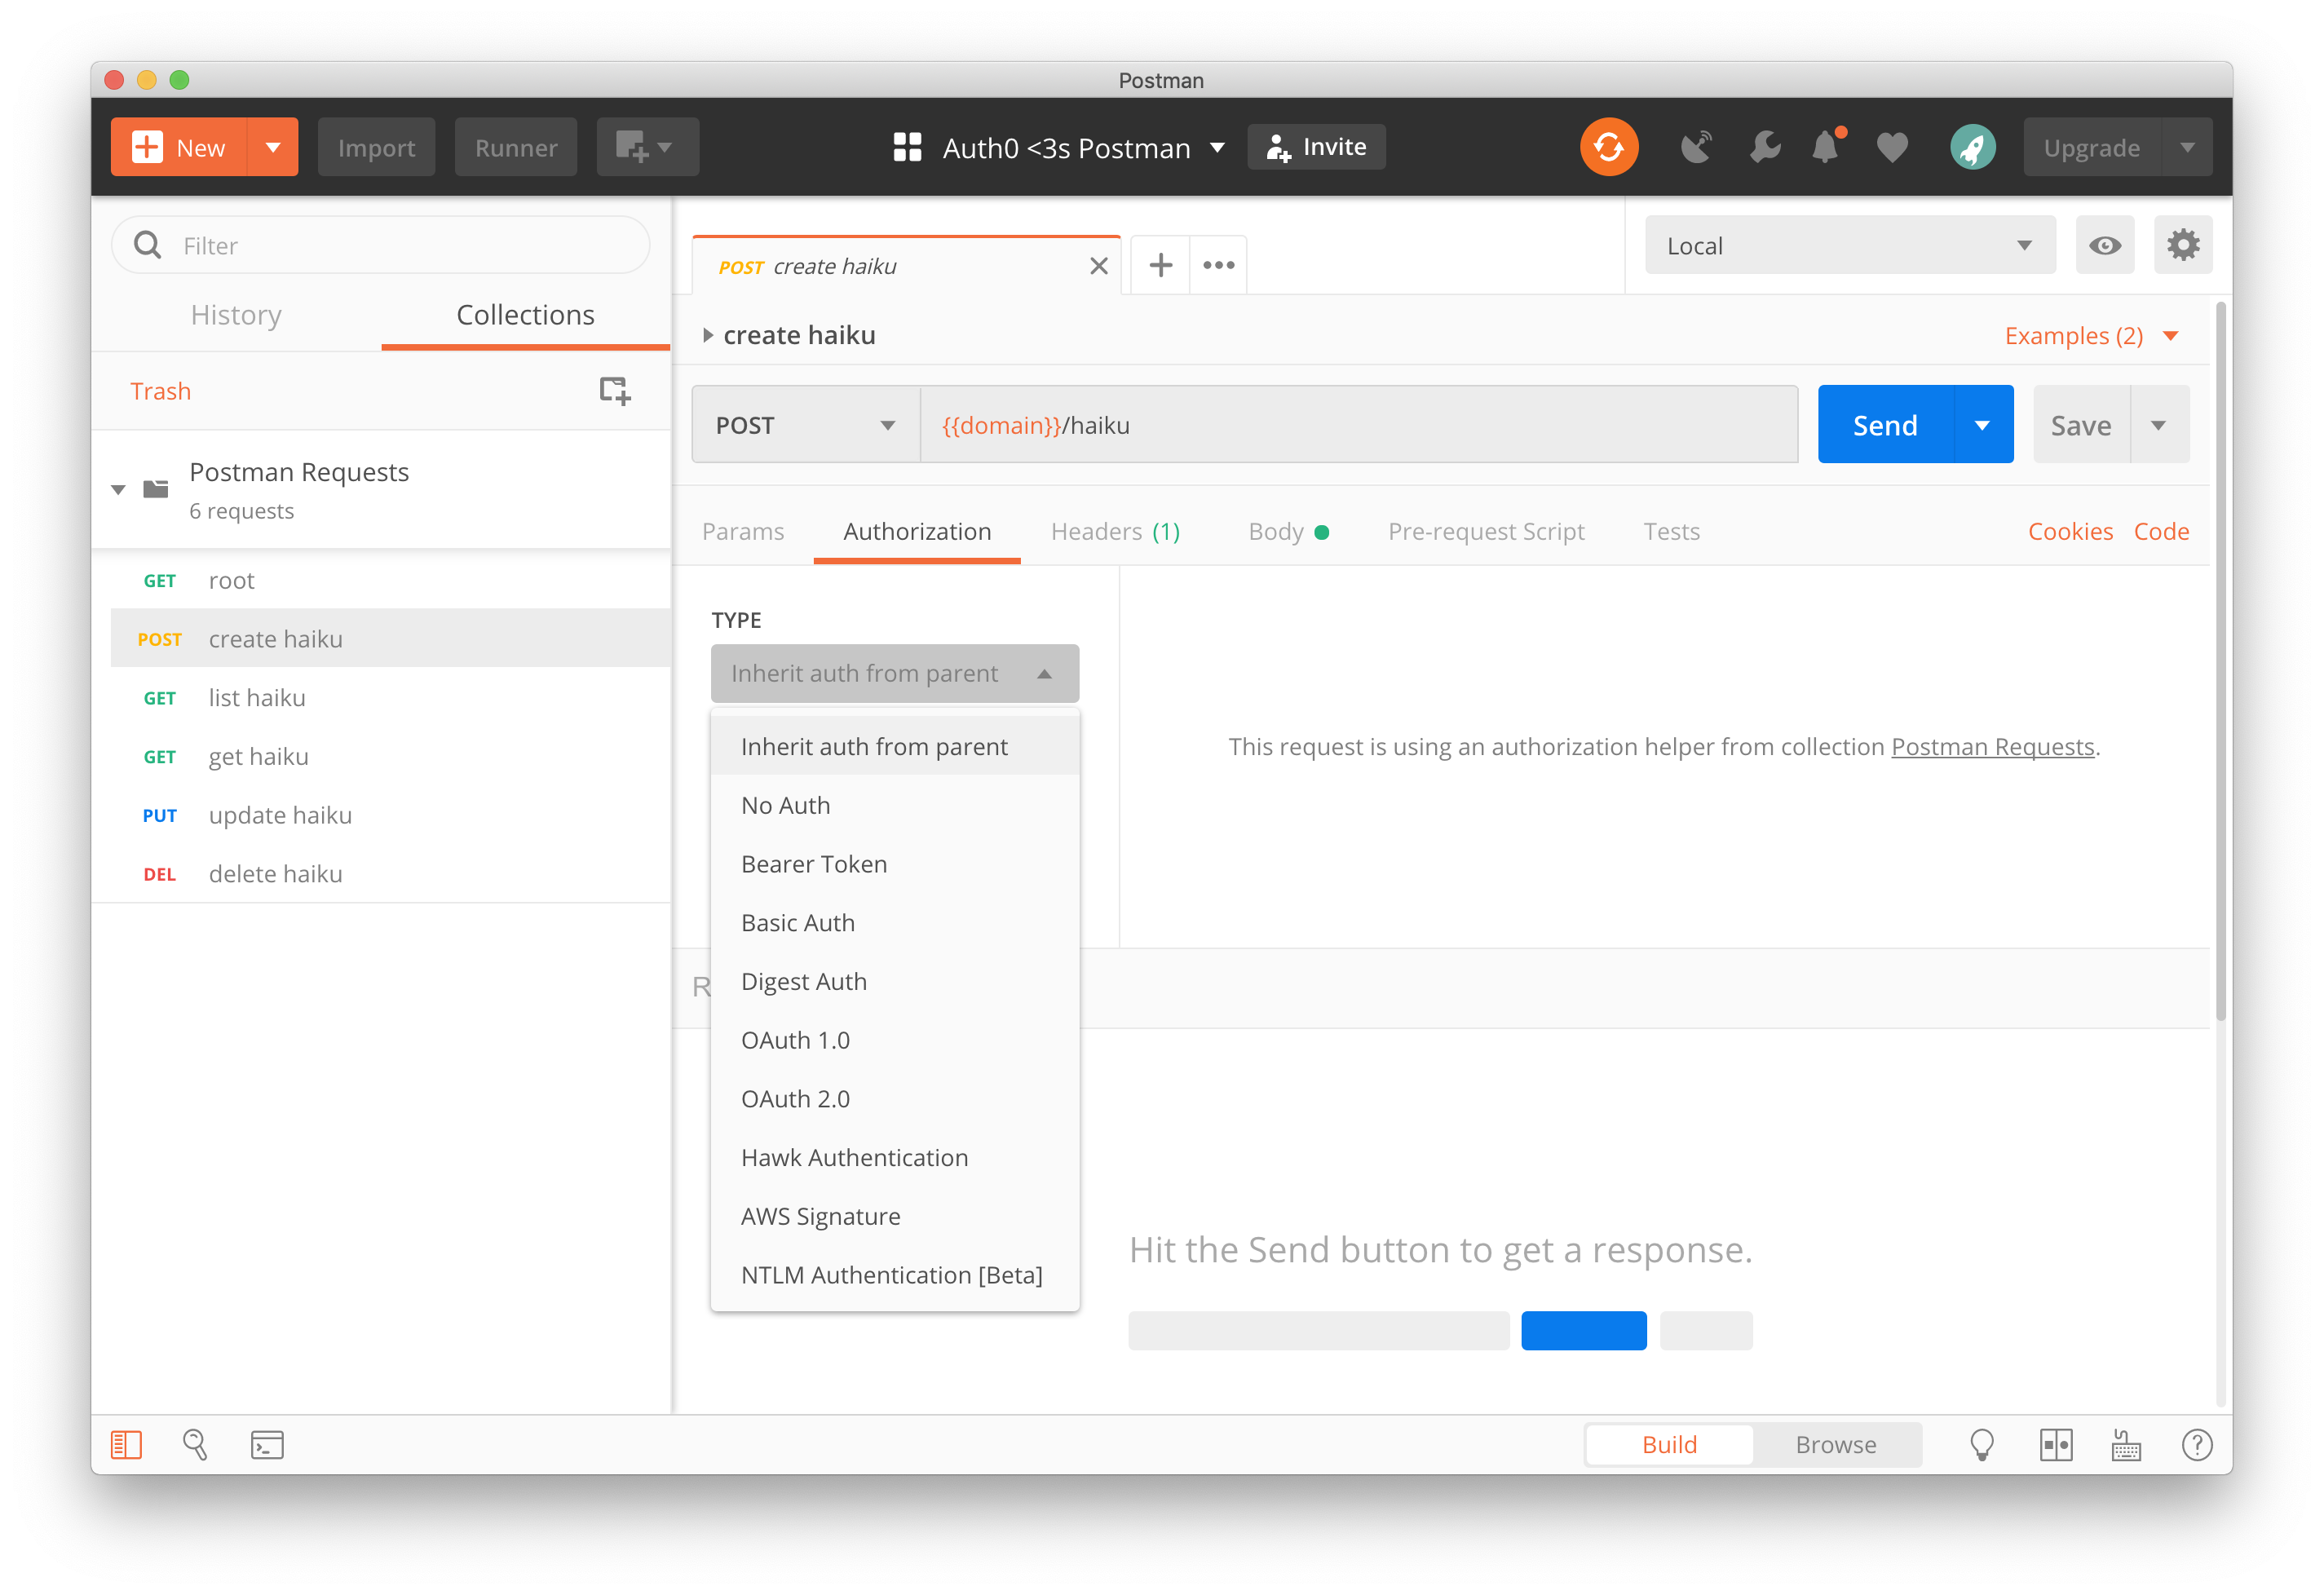Click the new collection icon

coord(614,390)
